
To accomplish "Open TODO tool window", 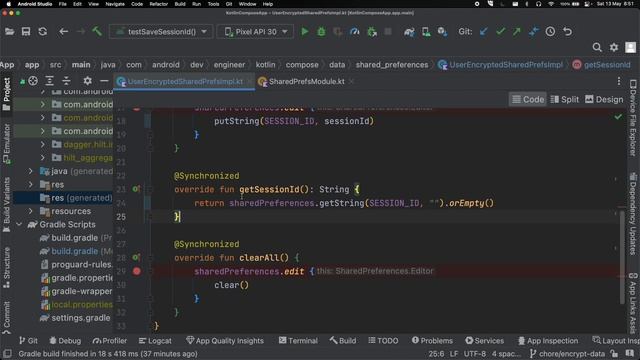I will click(x=383, y=341).
